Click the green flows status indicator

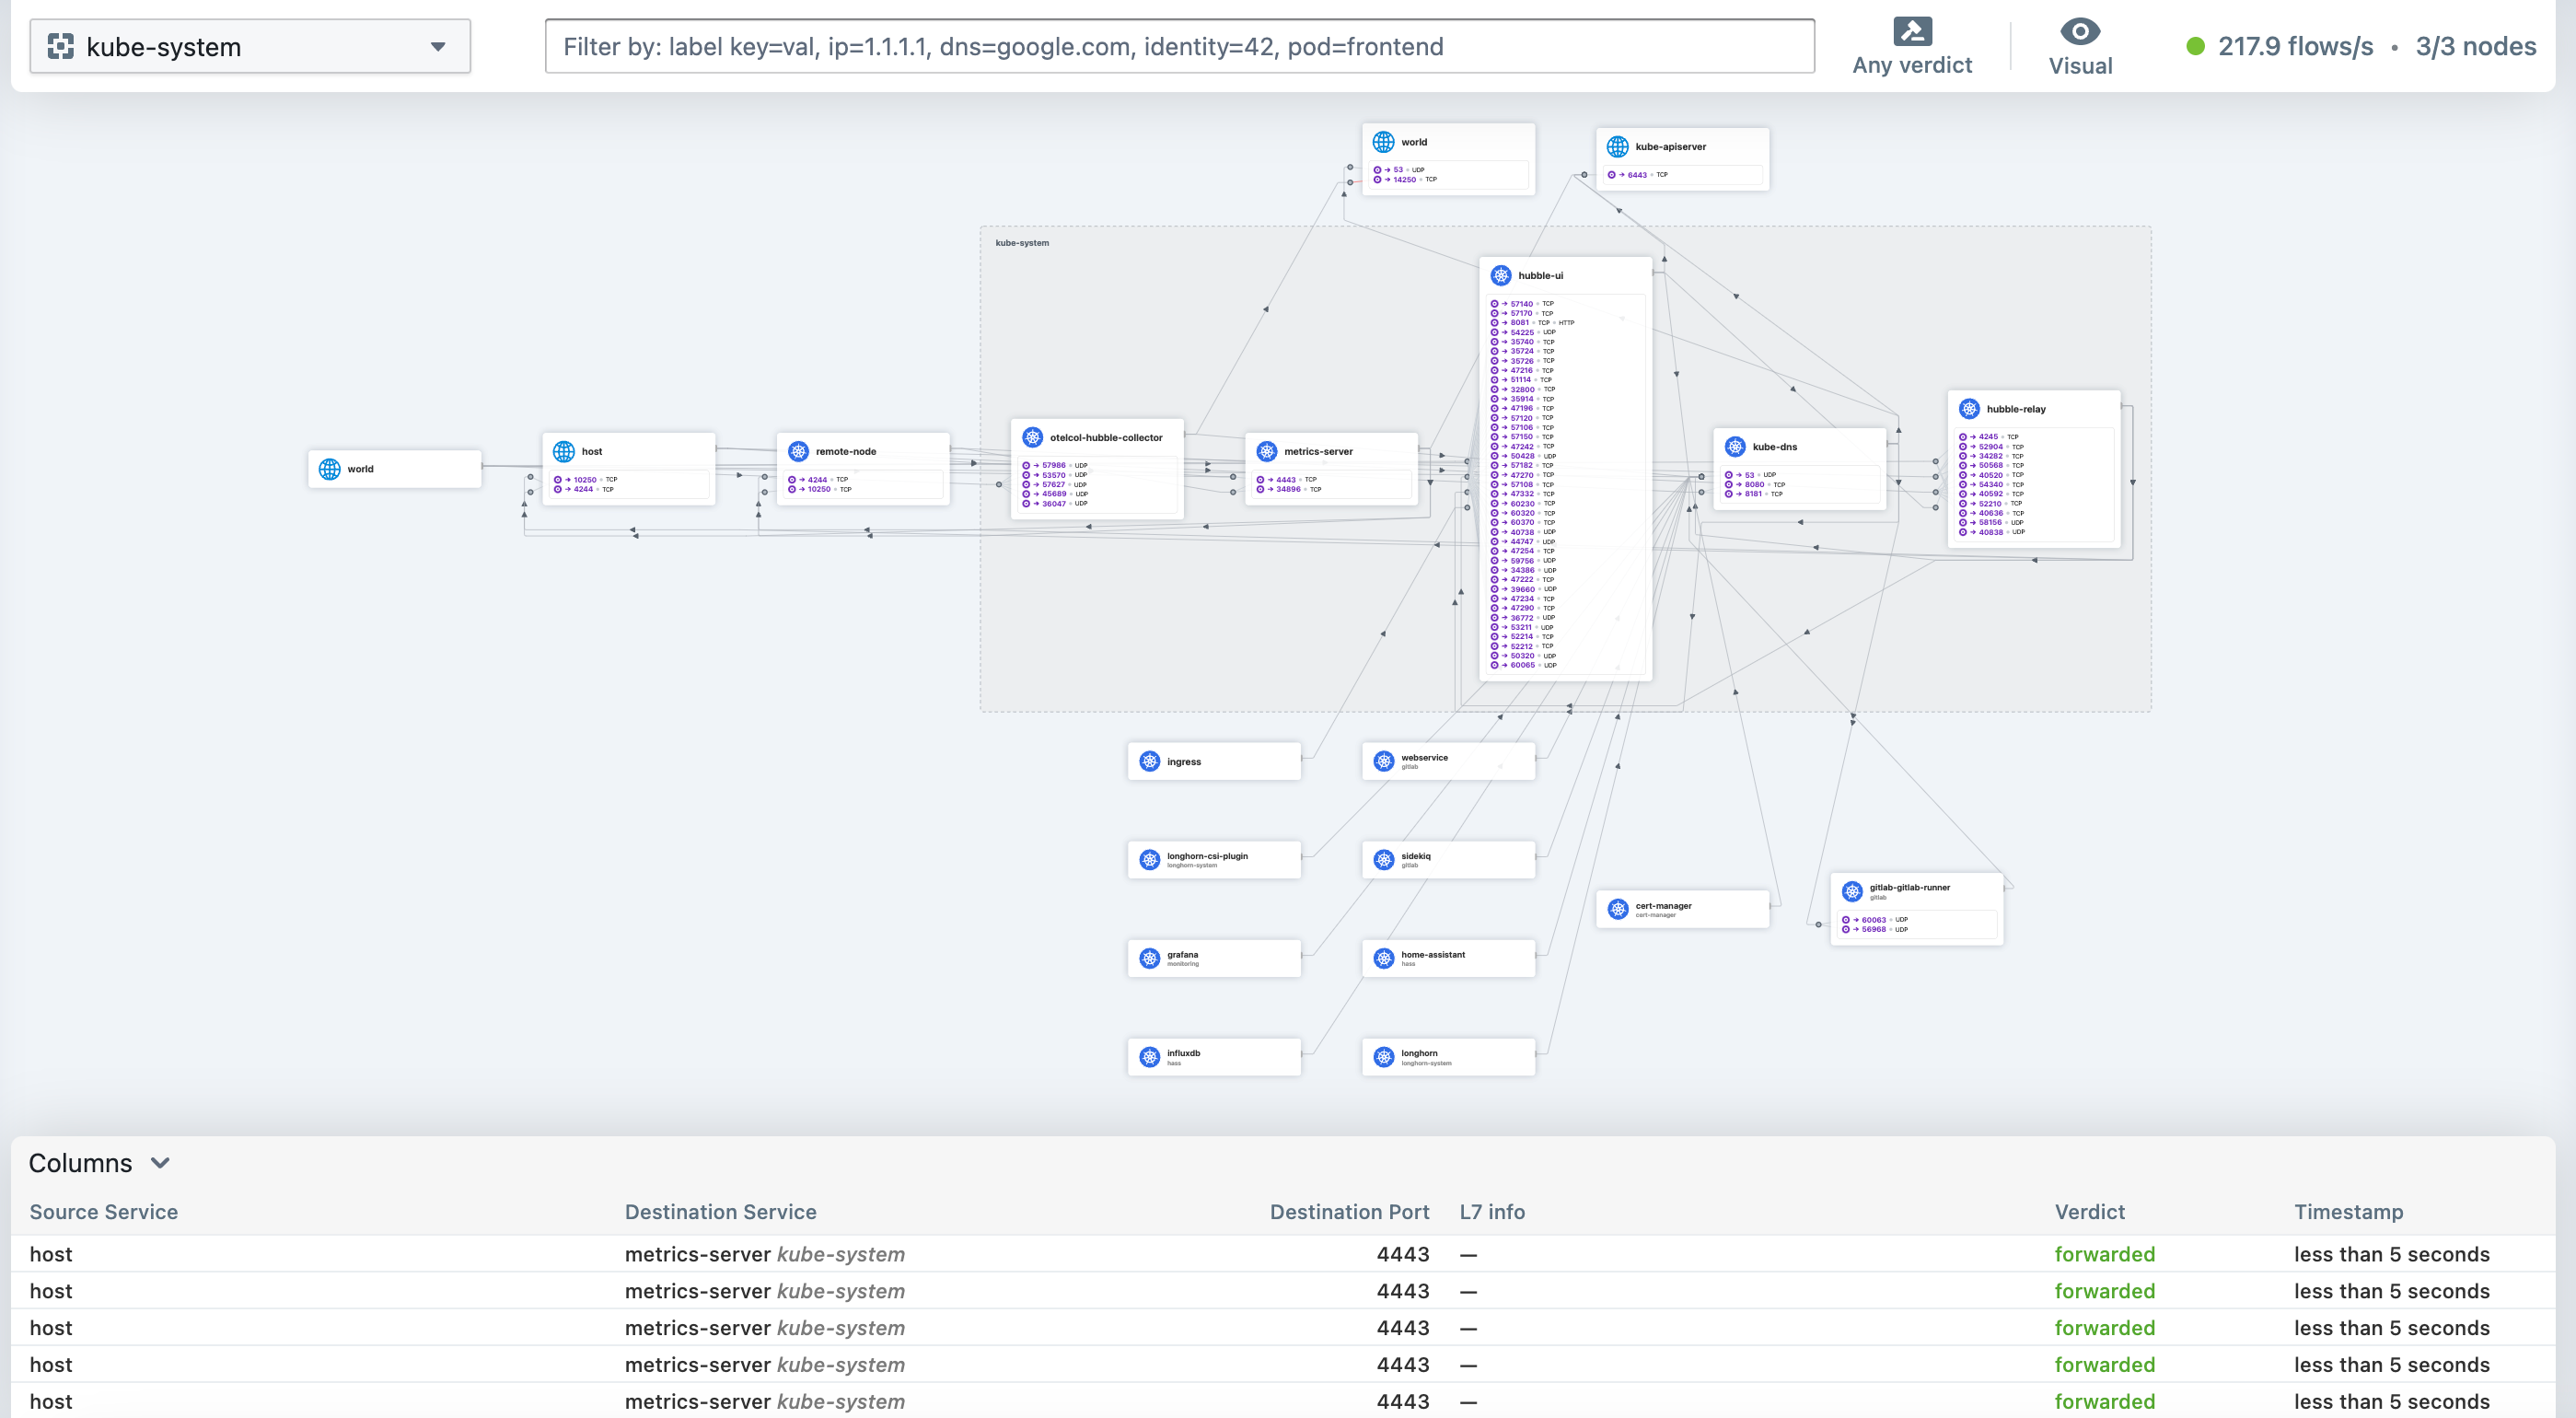pyautogui.click(x=2195, y=46)
